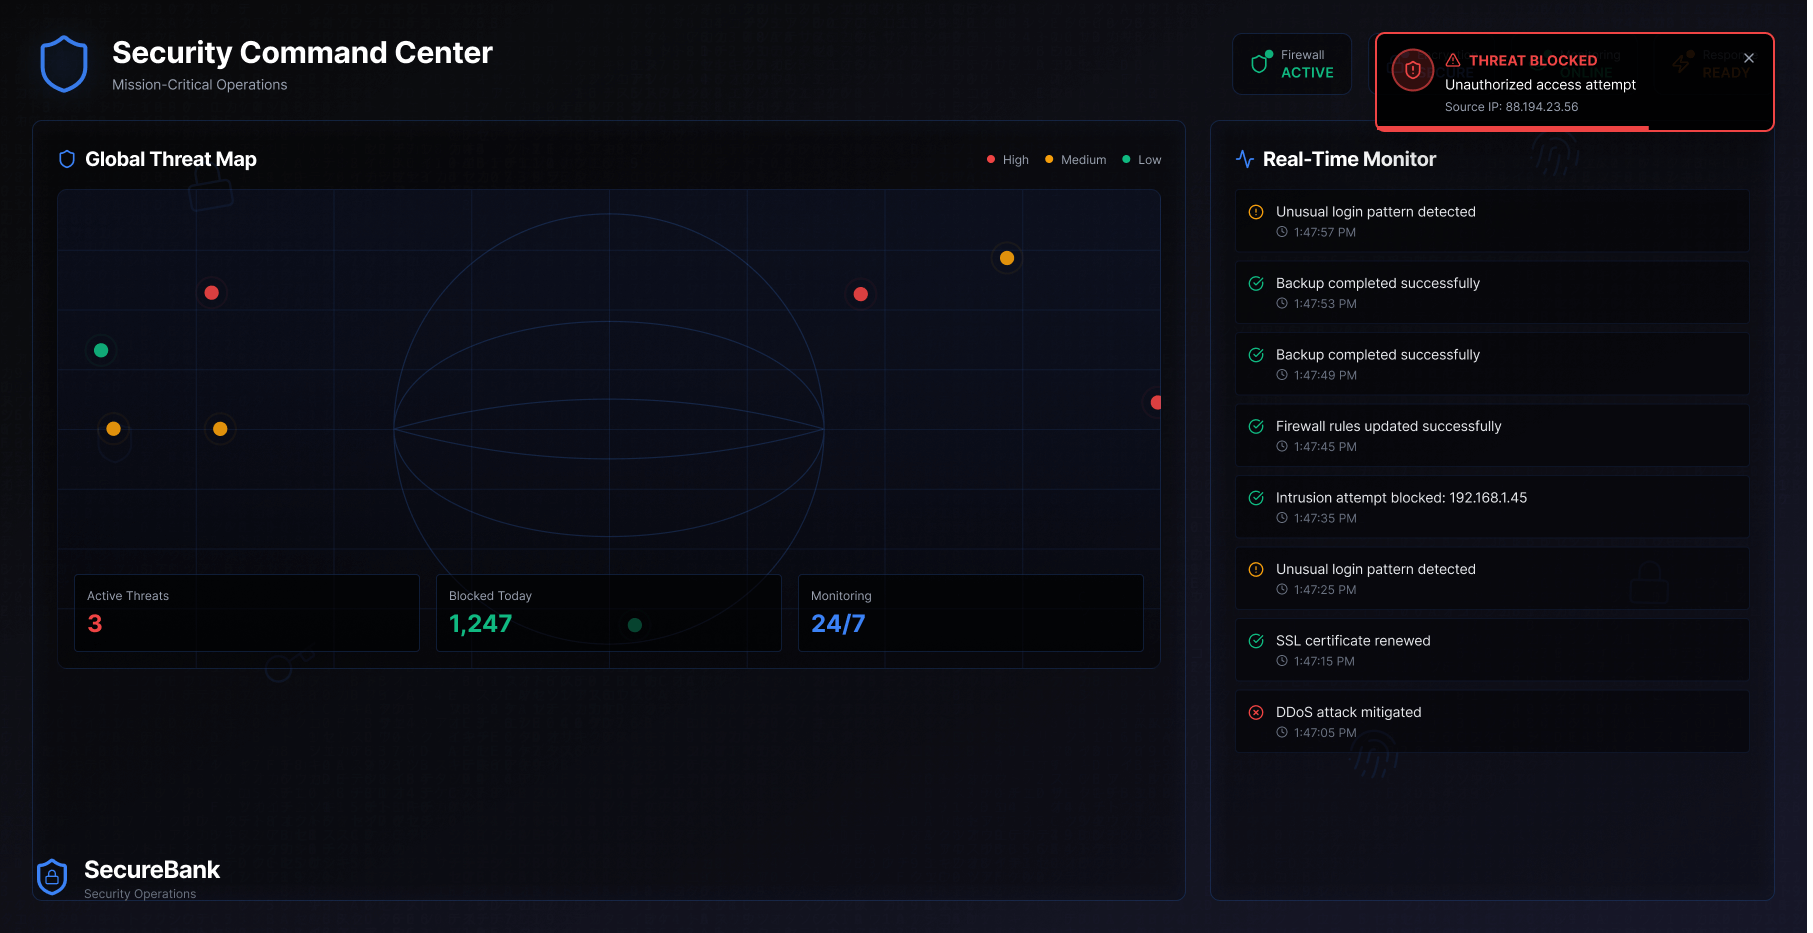Open the Firewall rules updated successfully event
The image size is (1813, 933).
[1491, 435]
